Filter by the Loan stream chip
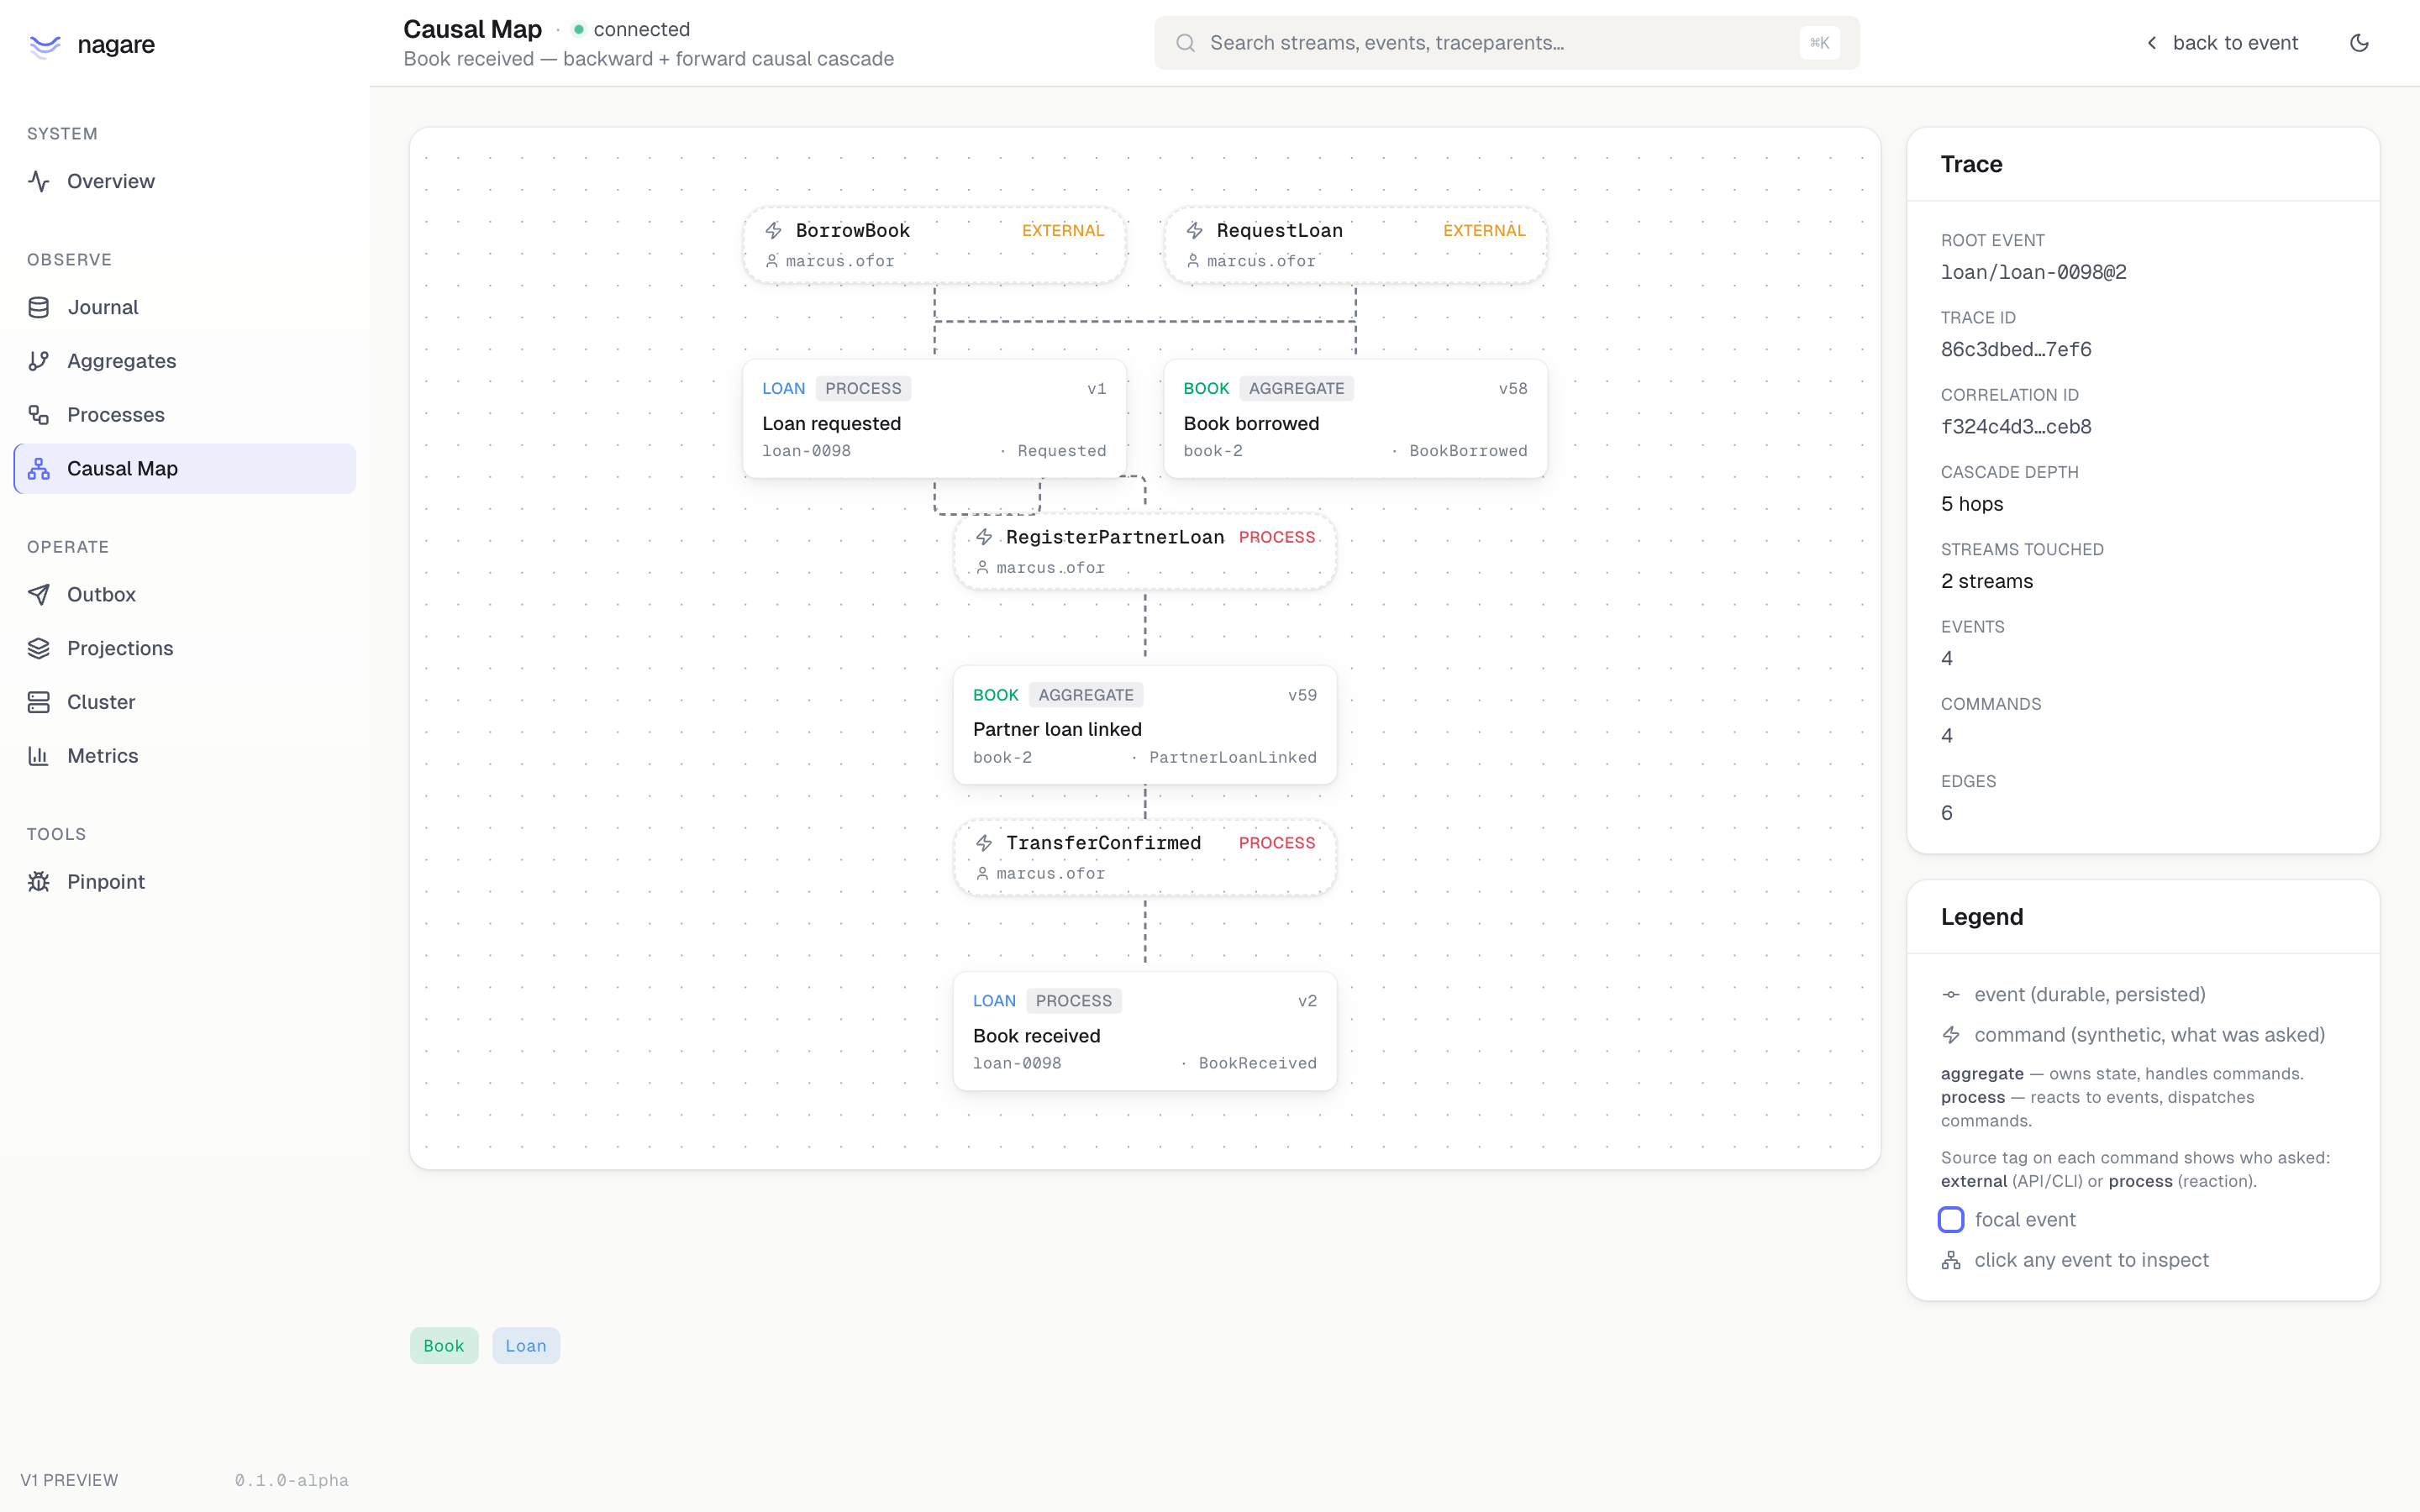The width and height of the screenshot is (2420, 1512). coord(526,1346)
